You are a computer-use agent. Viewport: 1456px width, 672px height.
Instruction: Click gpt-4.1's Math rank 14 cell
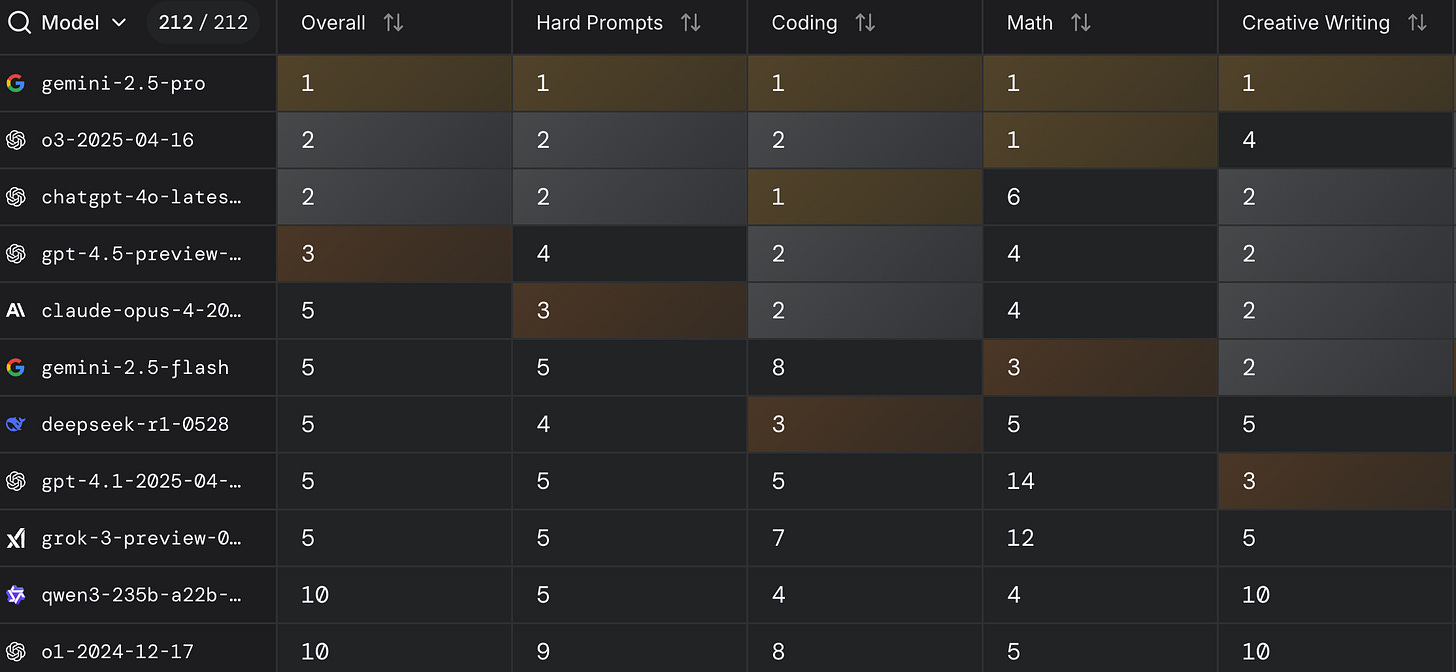click(x=1100, y=481)
